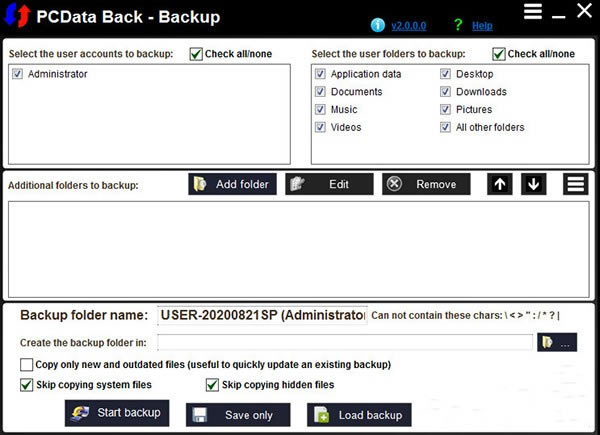The image size is (600, 435).
Task: Click the Save only button
Action: coord(238,415)
